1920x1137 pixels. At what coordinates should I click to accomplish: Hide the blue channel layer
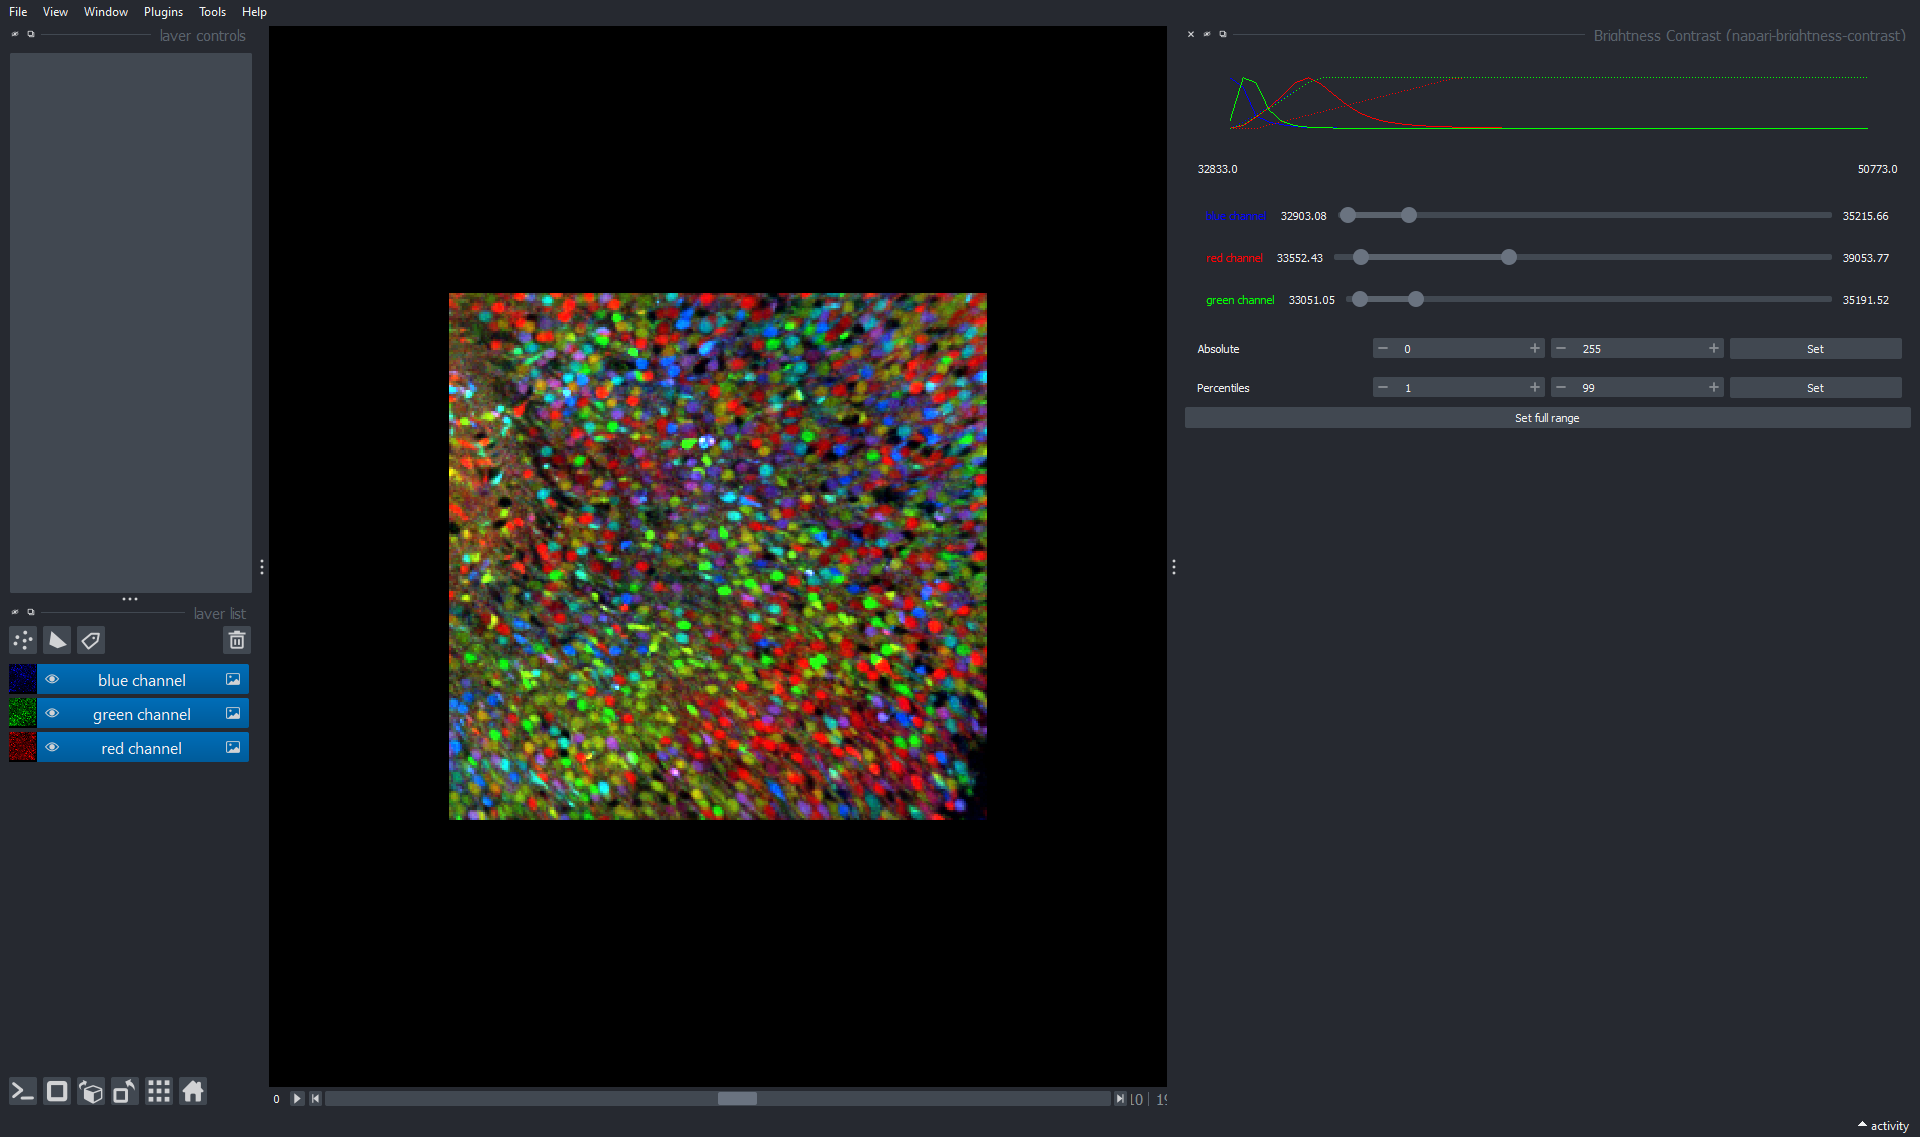(52, 679)
